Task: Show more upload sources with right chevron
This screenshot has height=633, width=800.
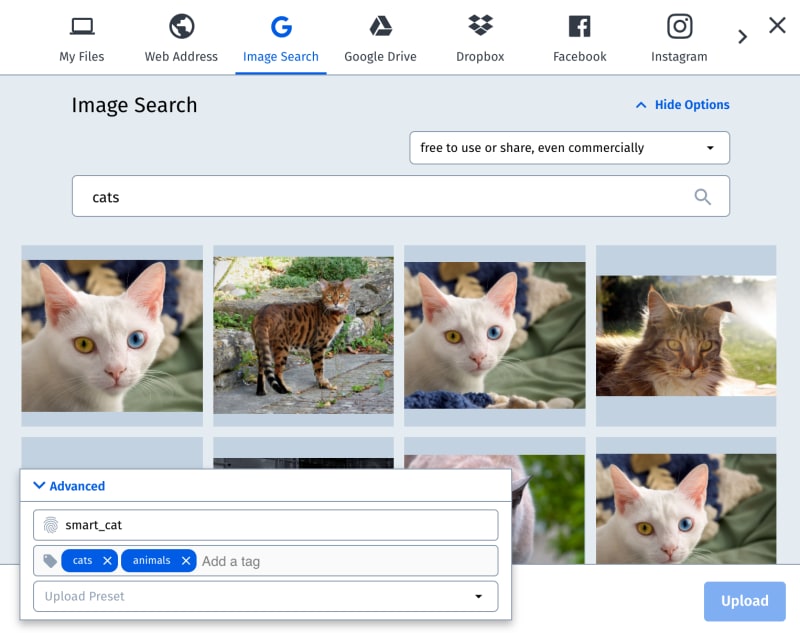Action: (742, 37)
